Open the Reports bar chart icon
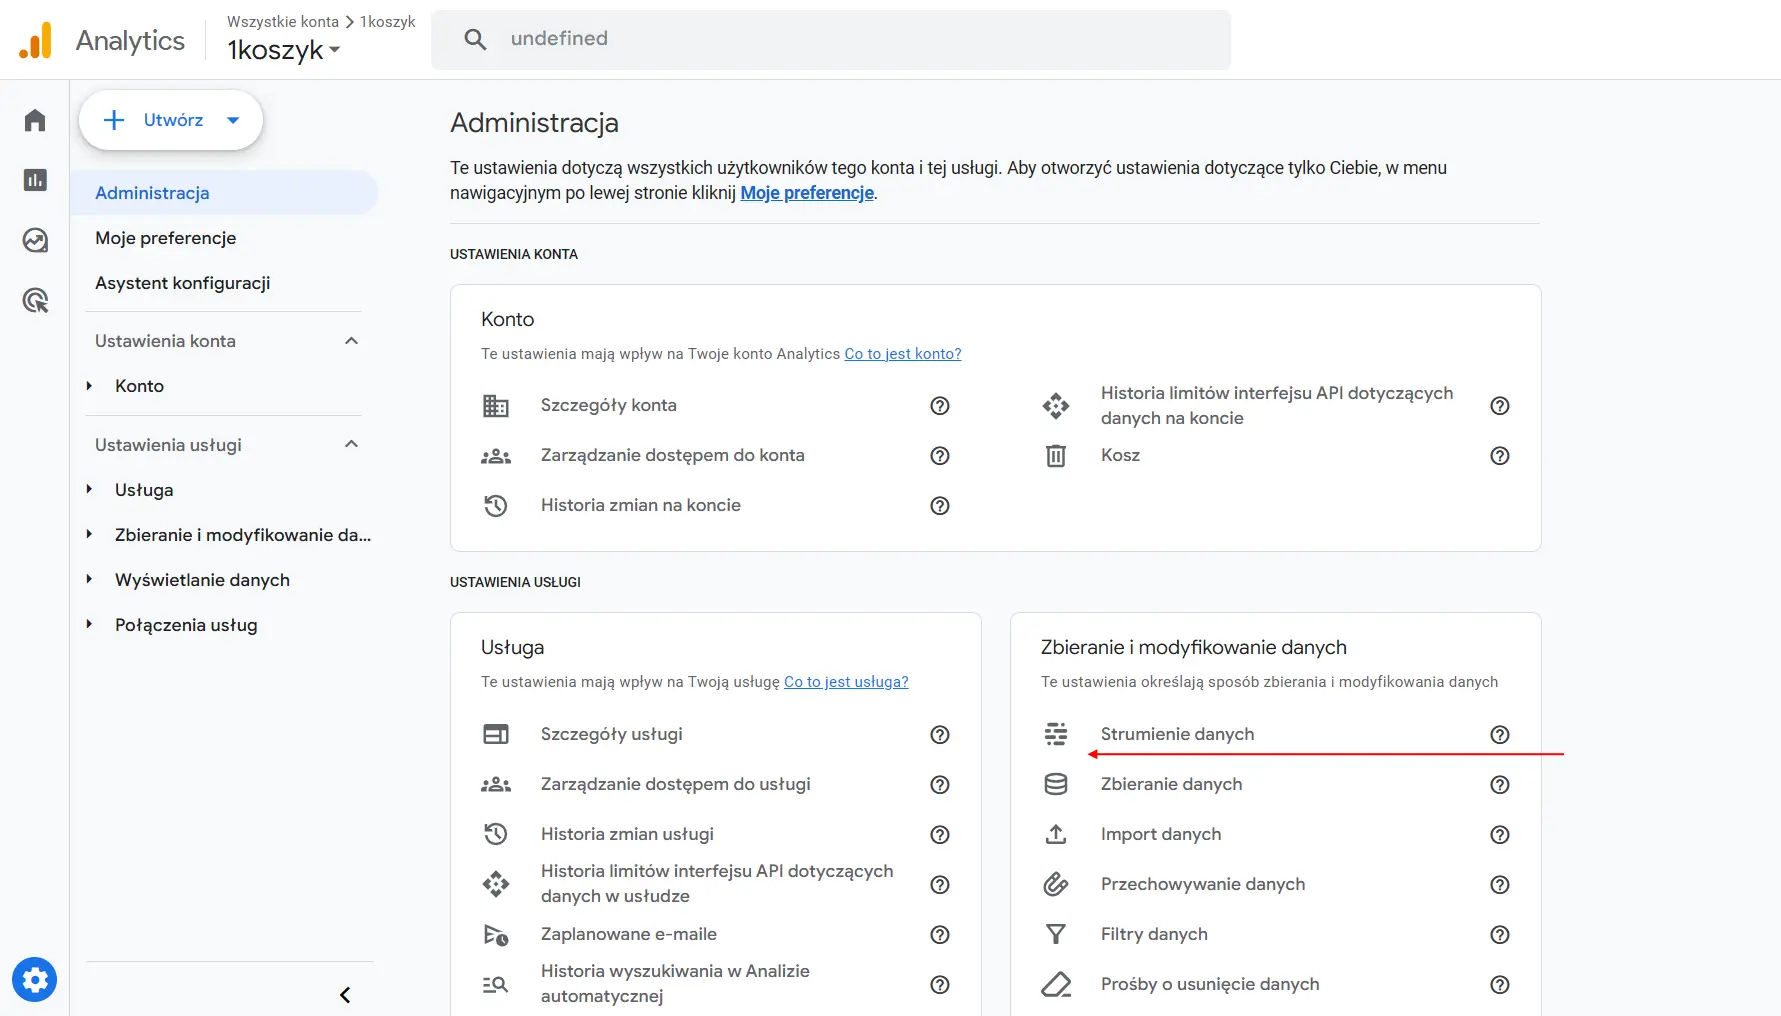 click(x=35, y=180)
